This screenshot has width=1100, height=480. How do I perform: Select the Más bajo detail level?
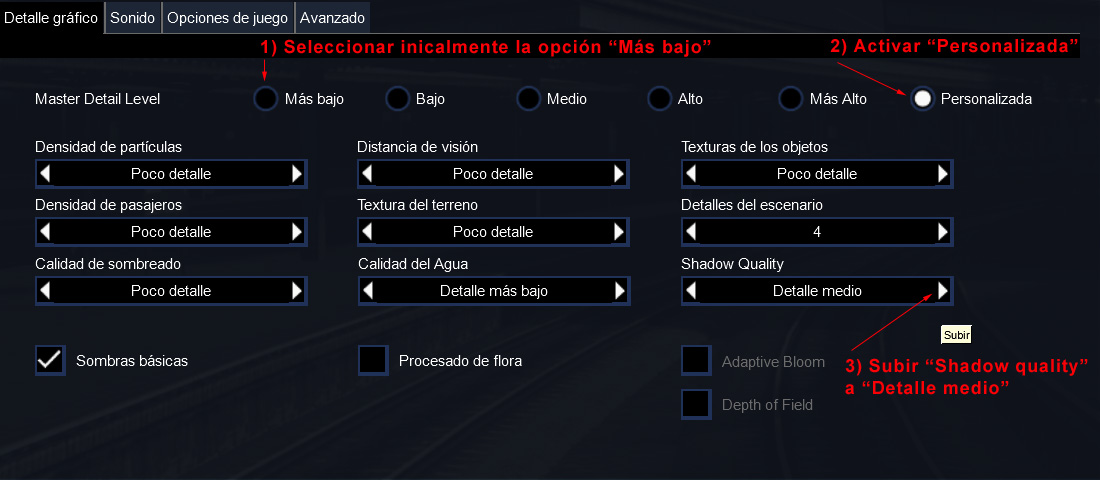[x=265, y=99]
